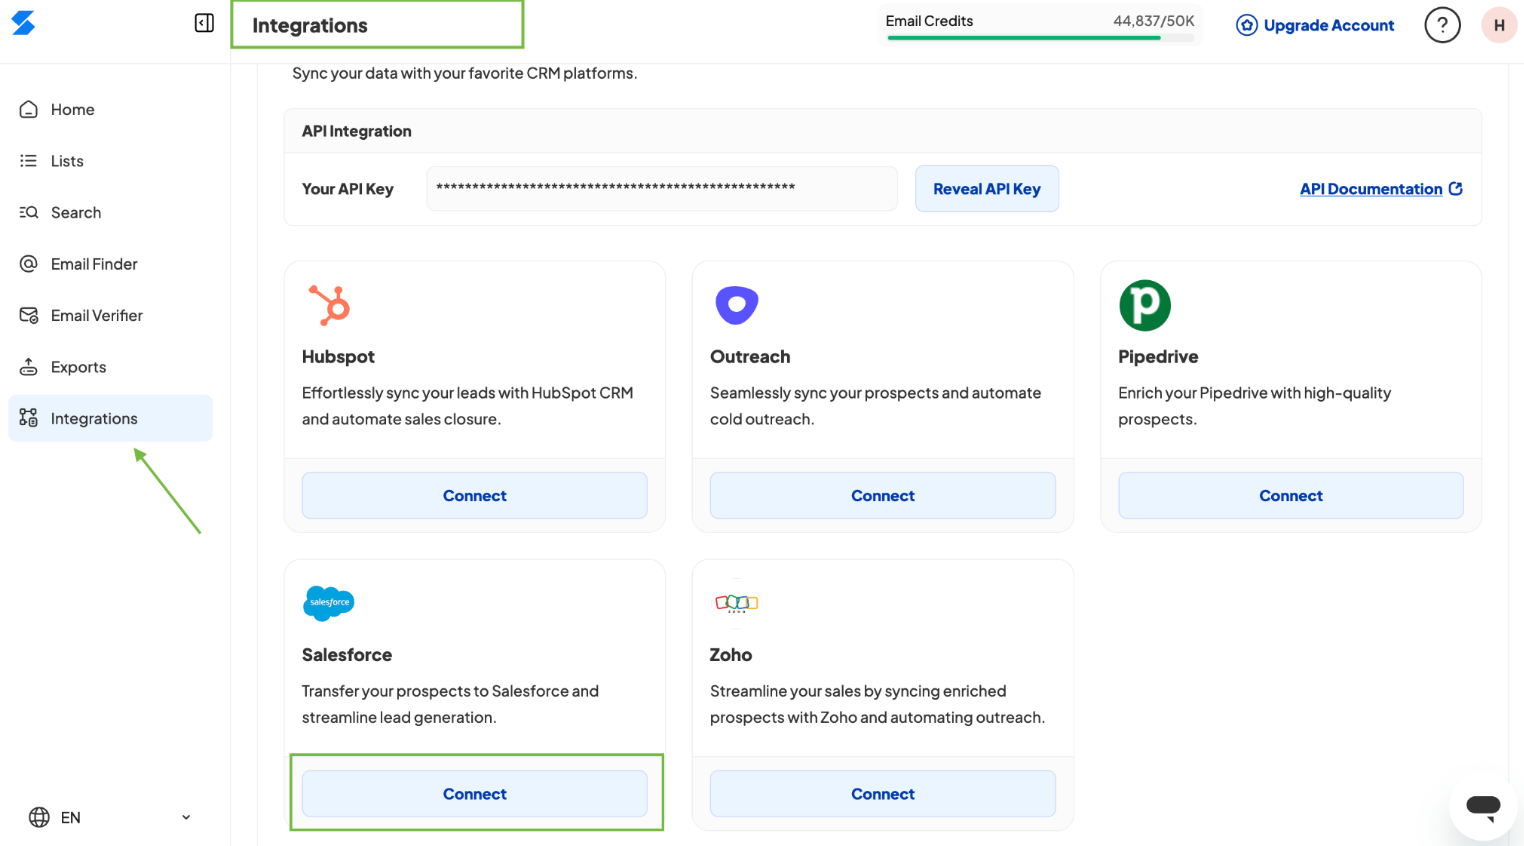Click the app logo in top-left corner
The width and height of the screenshot is (1524, 846).
23,23
